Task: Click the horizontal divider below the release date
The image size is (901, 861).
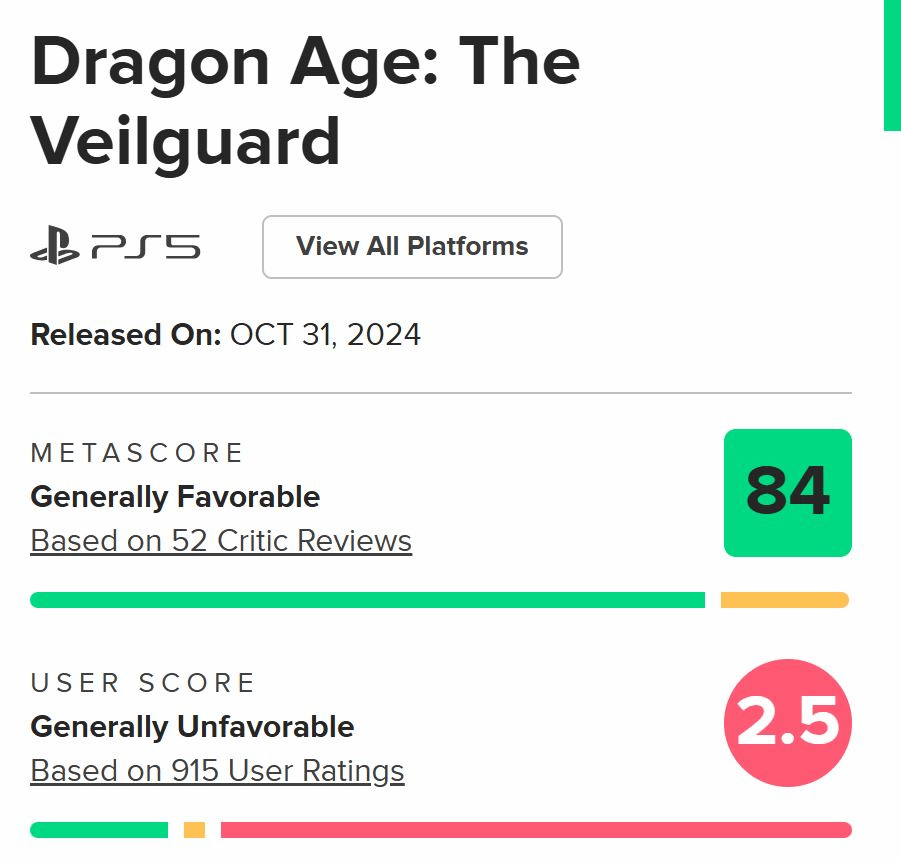Action: [440, 393]
